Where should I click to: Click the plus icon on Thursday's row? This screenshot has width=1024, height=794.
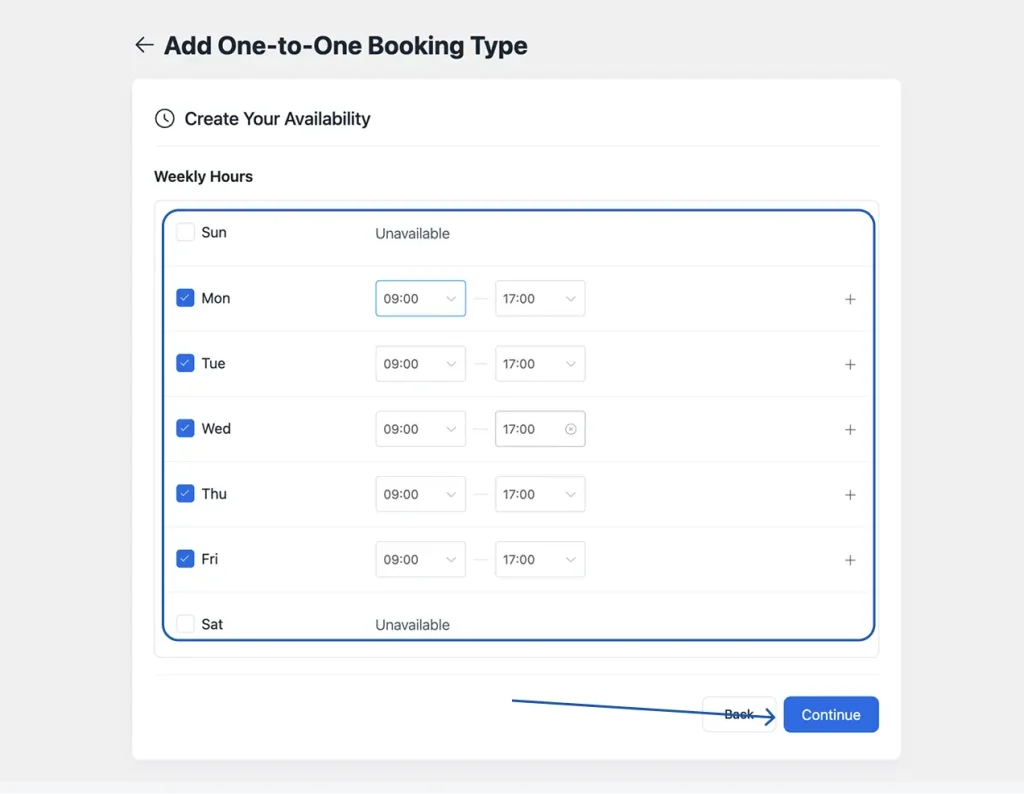[850, 494]
